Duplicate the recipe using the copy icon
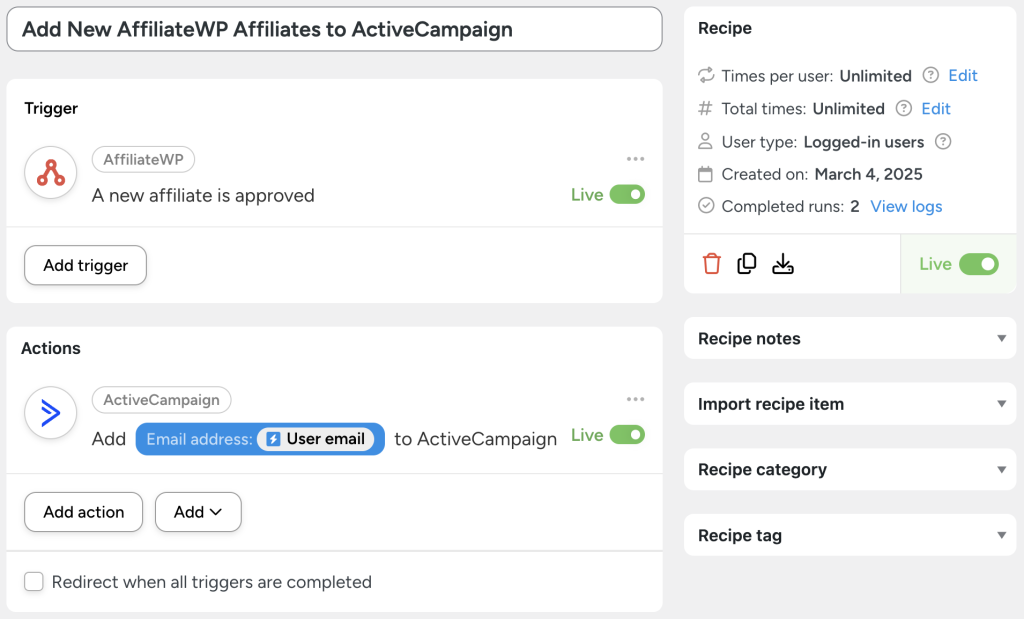Viewport: 1024px width, 619px height. [x=747, y=263]
